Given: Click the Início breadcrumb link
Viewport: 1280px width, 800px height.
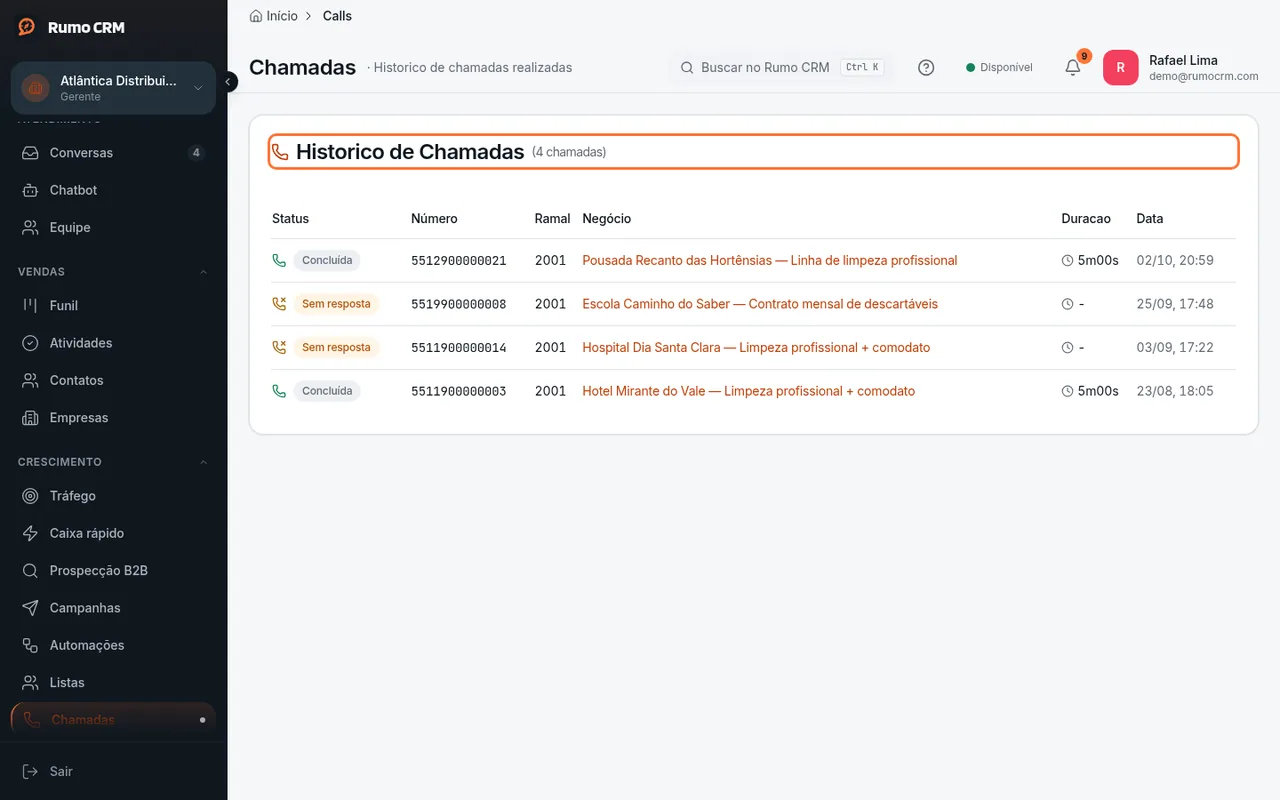Looking at the screenshot, I should coord(273,16).
